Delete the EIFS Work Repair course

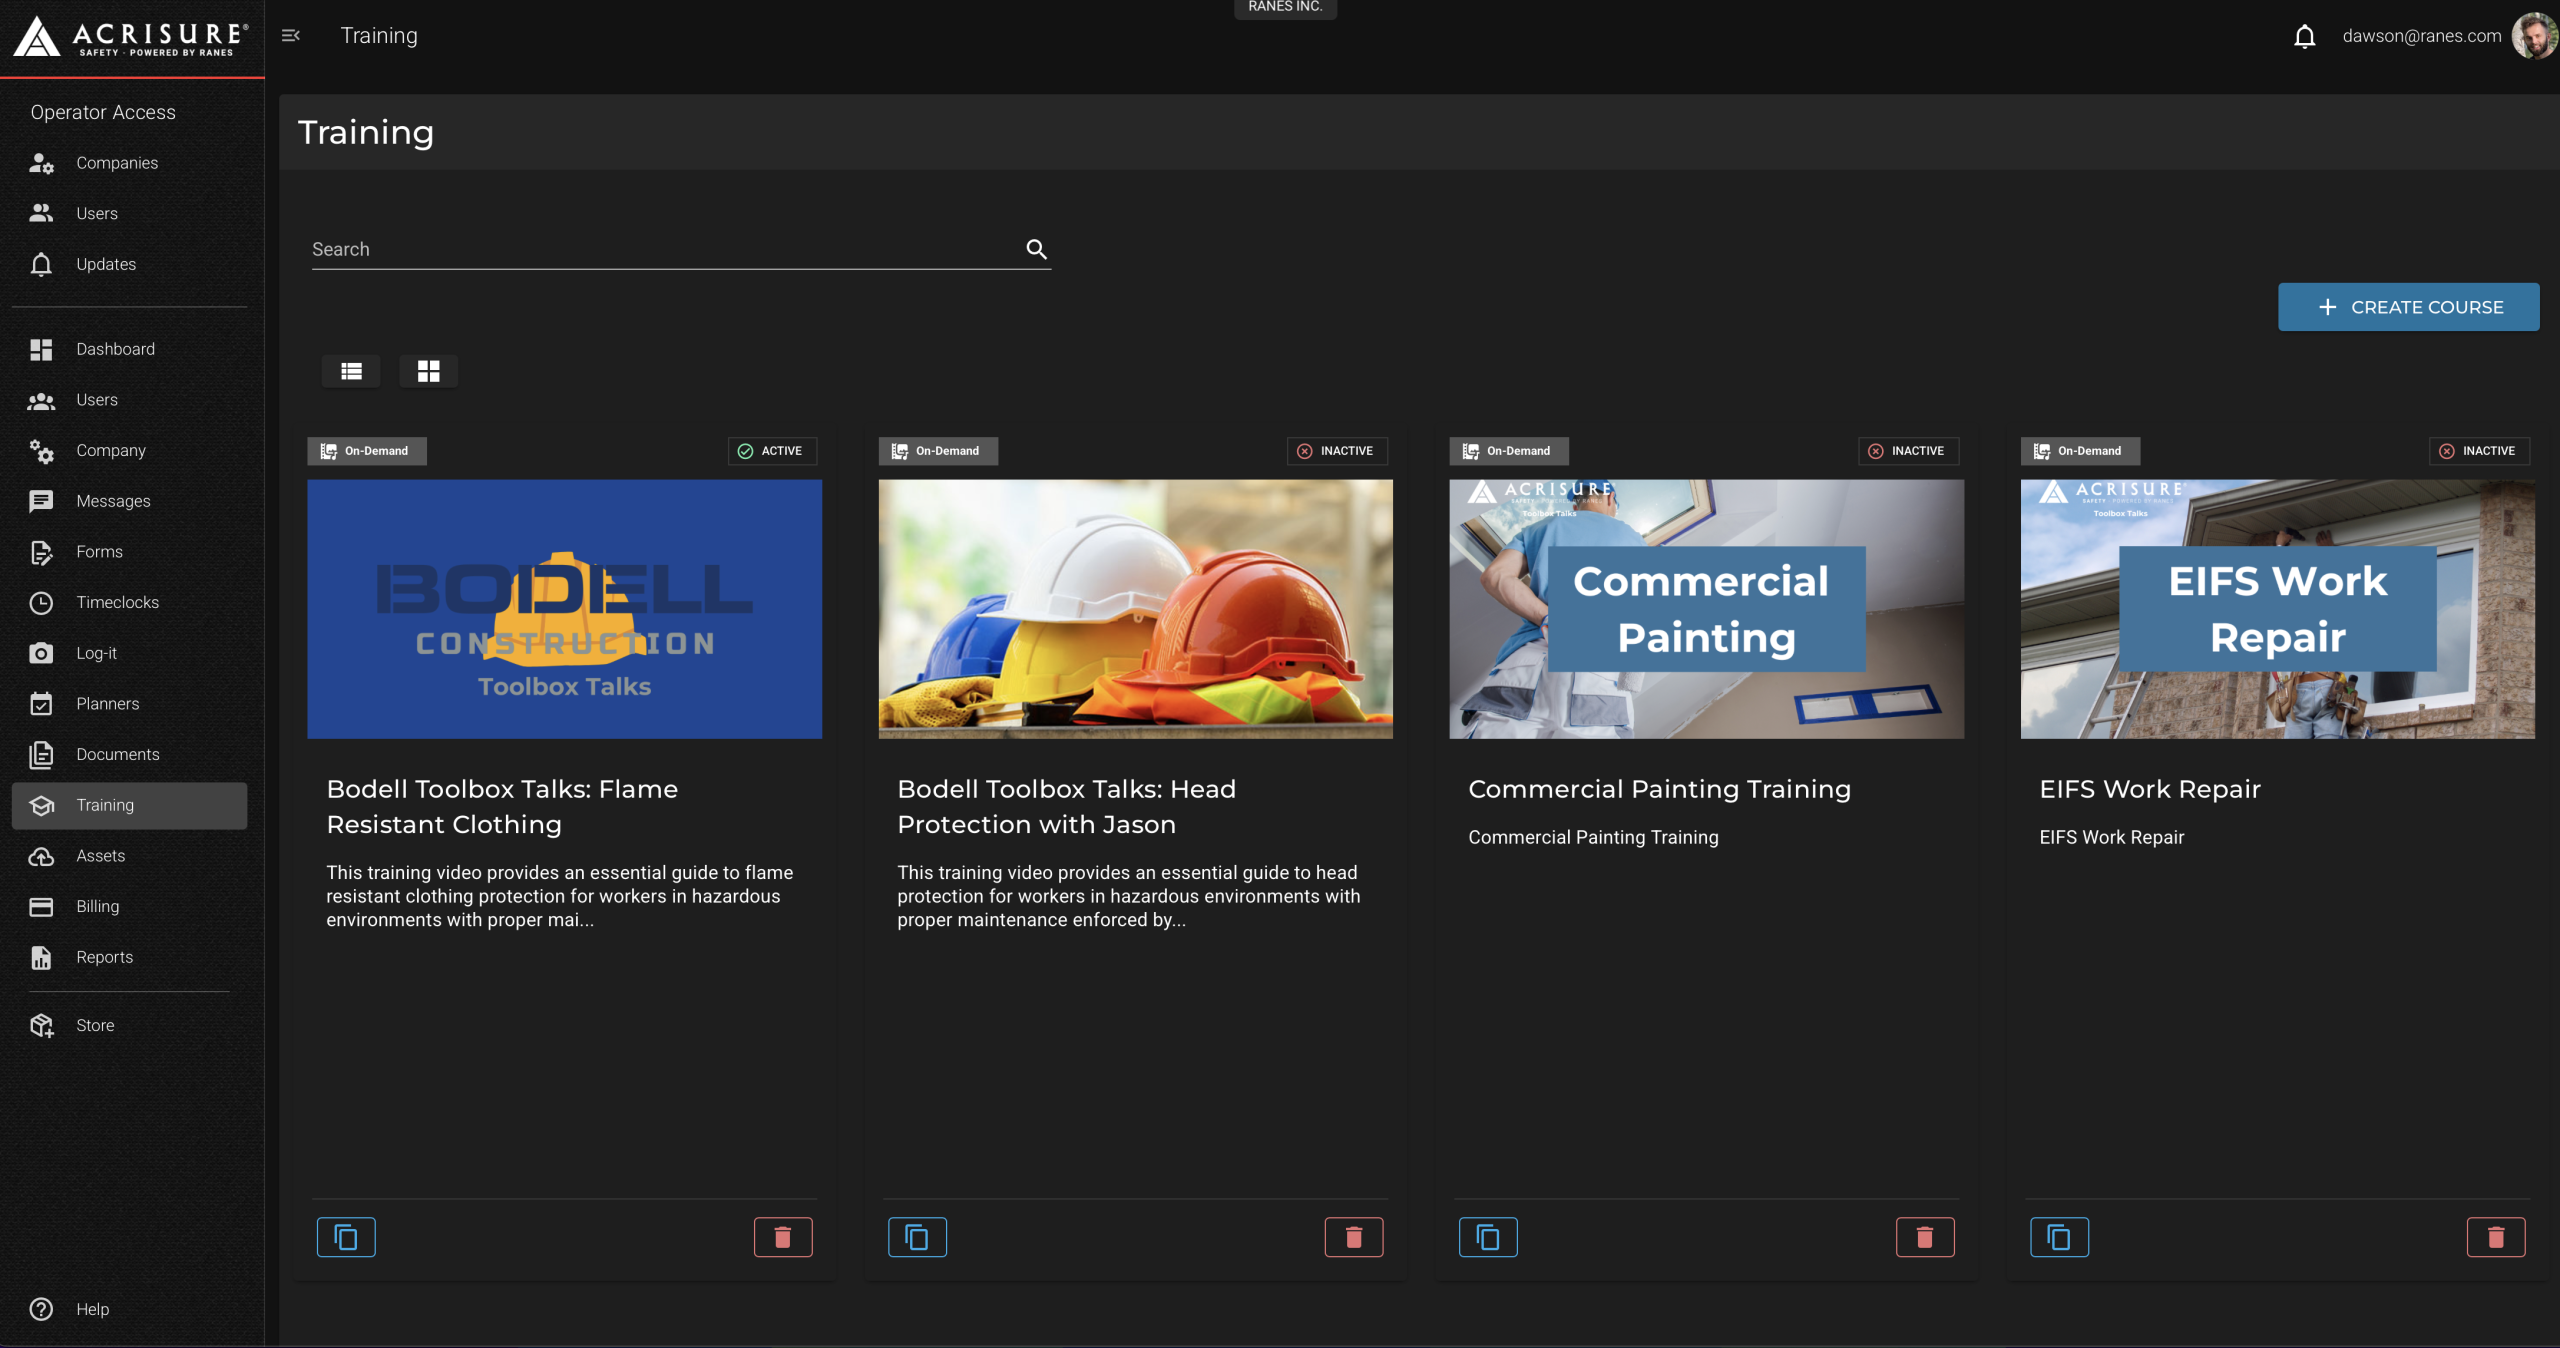click(2496, 1237)
